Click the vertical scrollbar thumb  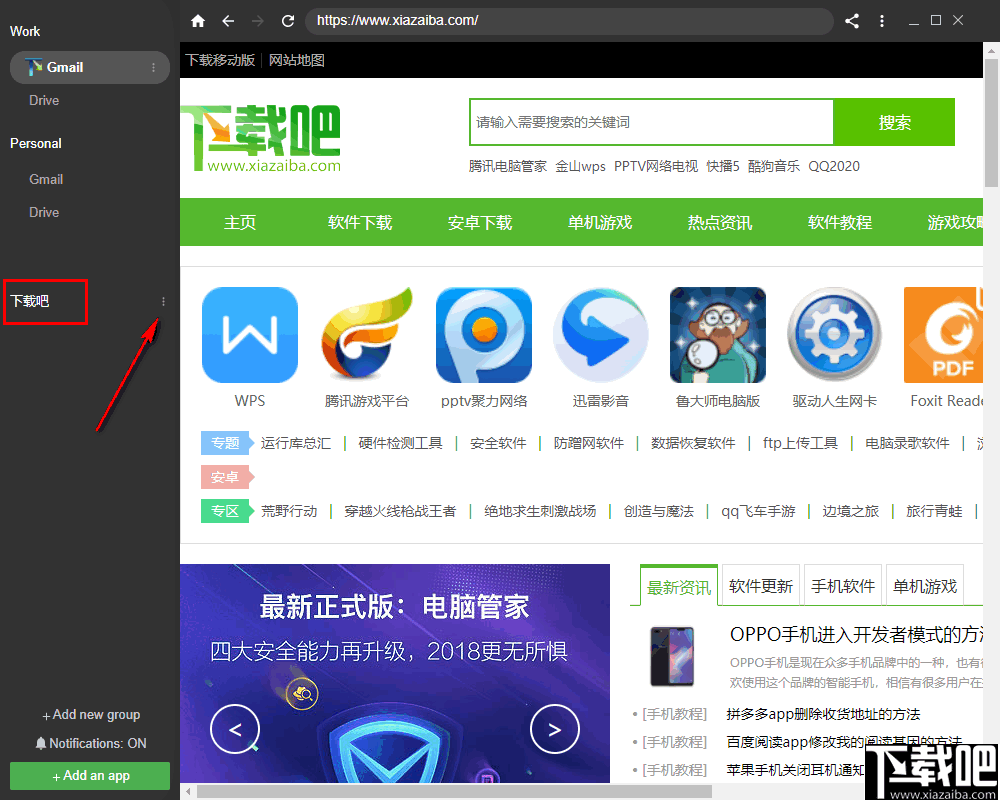tap(991, 123)
